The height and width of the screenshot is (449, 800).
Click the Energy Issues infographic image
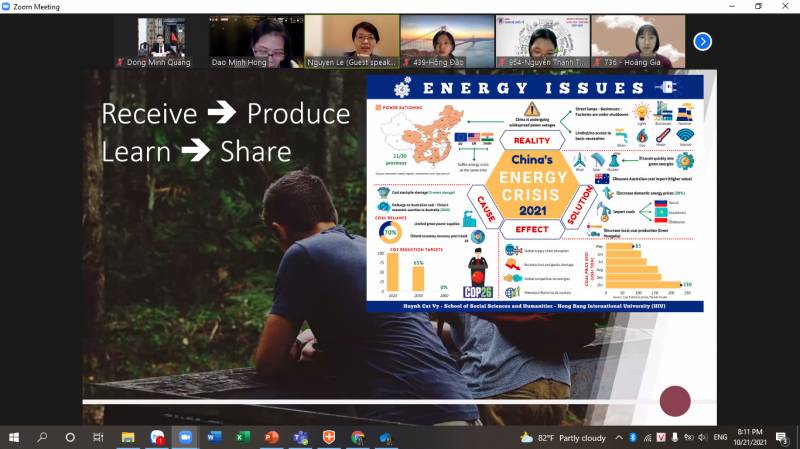click(535, 193)
